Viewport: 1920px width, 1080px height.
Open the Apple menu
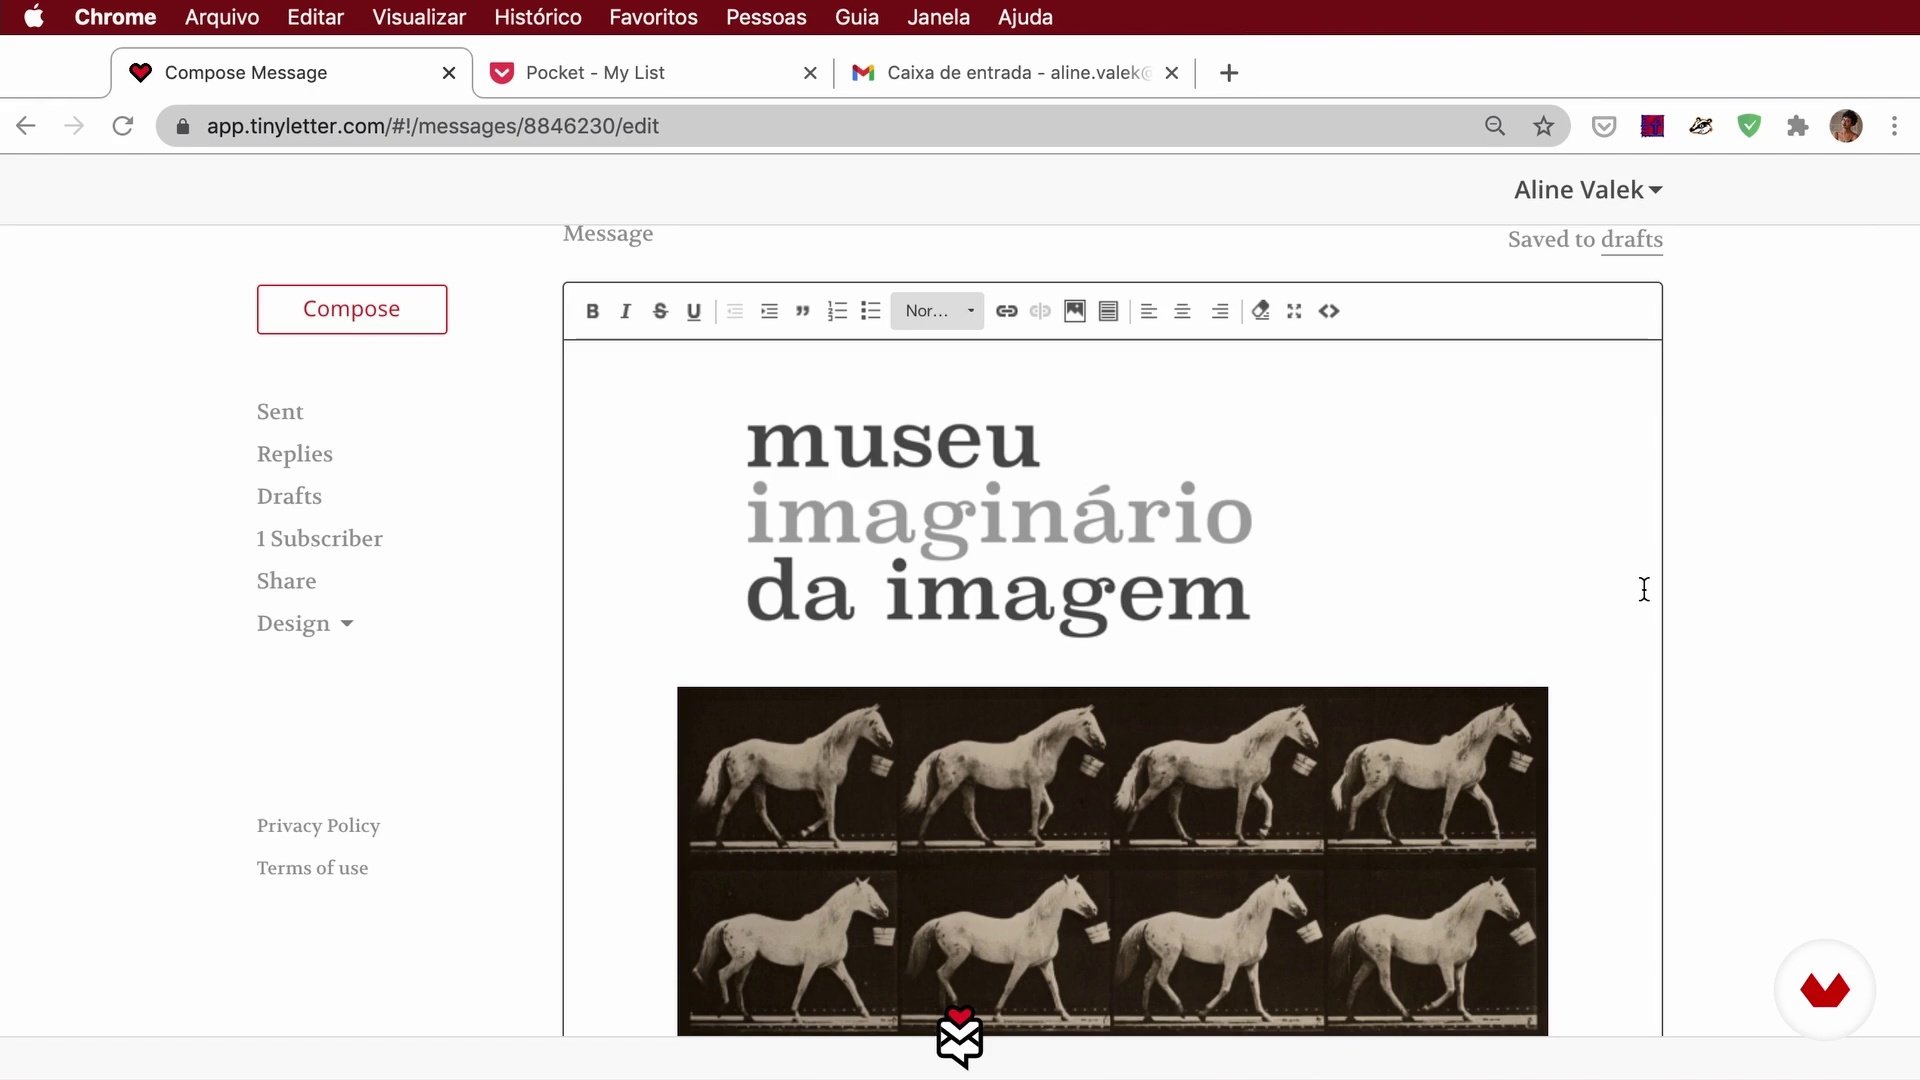click(x=34, y=17)
